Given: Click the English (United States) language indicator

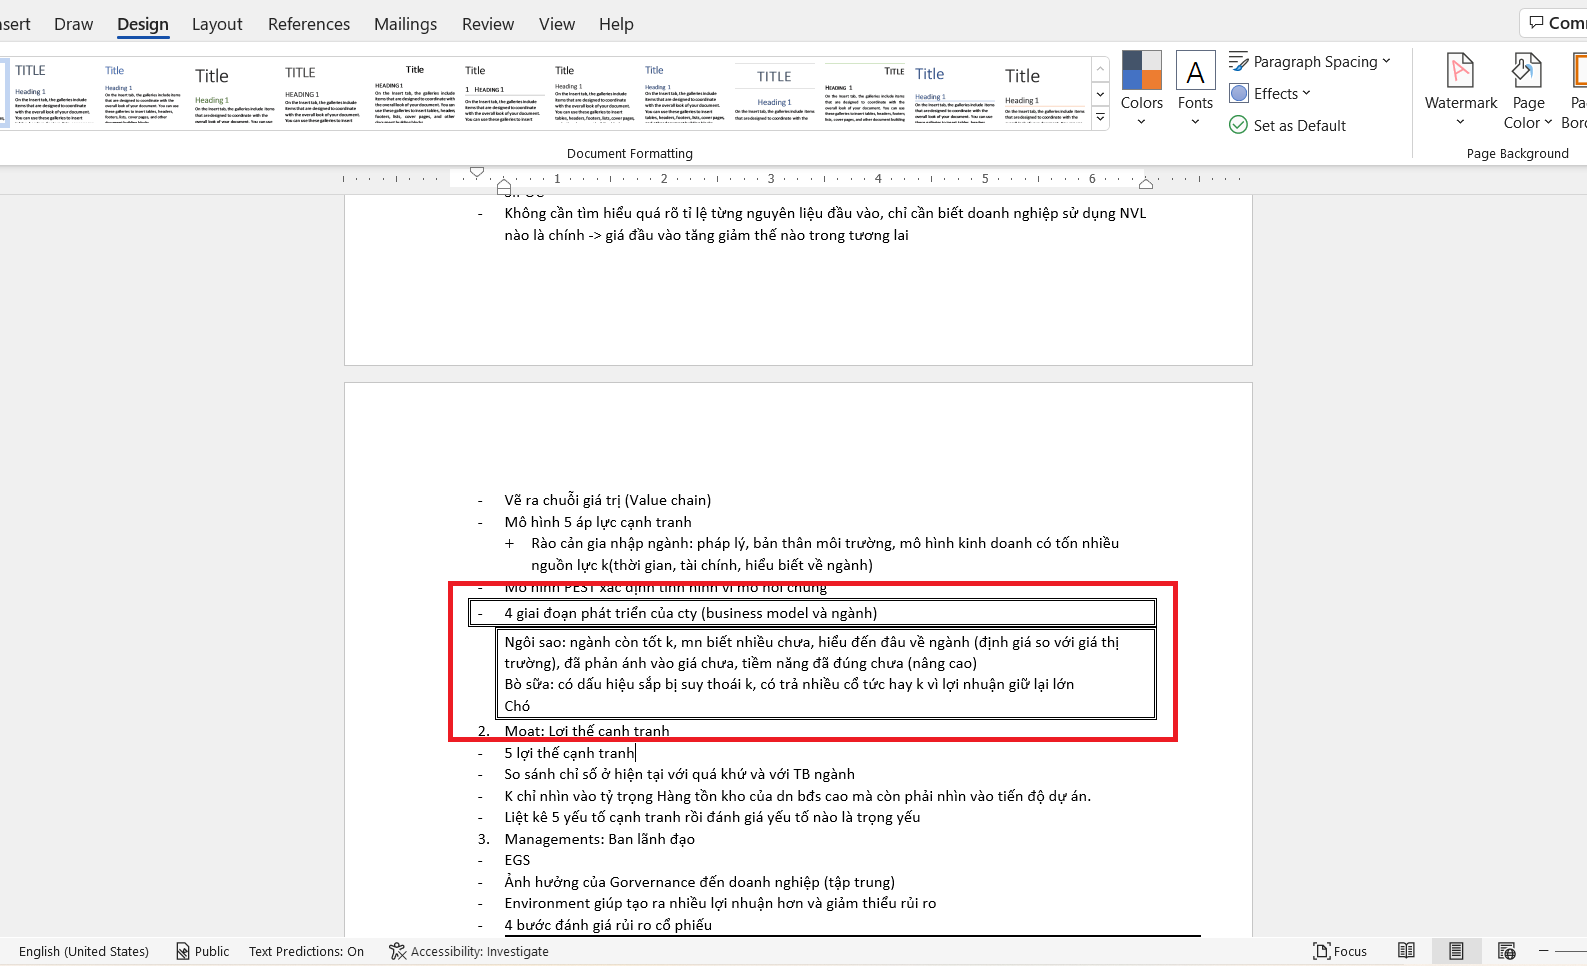Looking at the screenshot, I should coord(84,951).
